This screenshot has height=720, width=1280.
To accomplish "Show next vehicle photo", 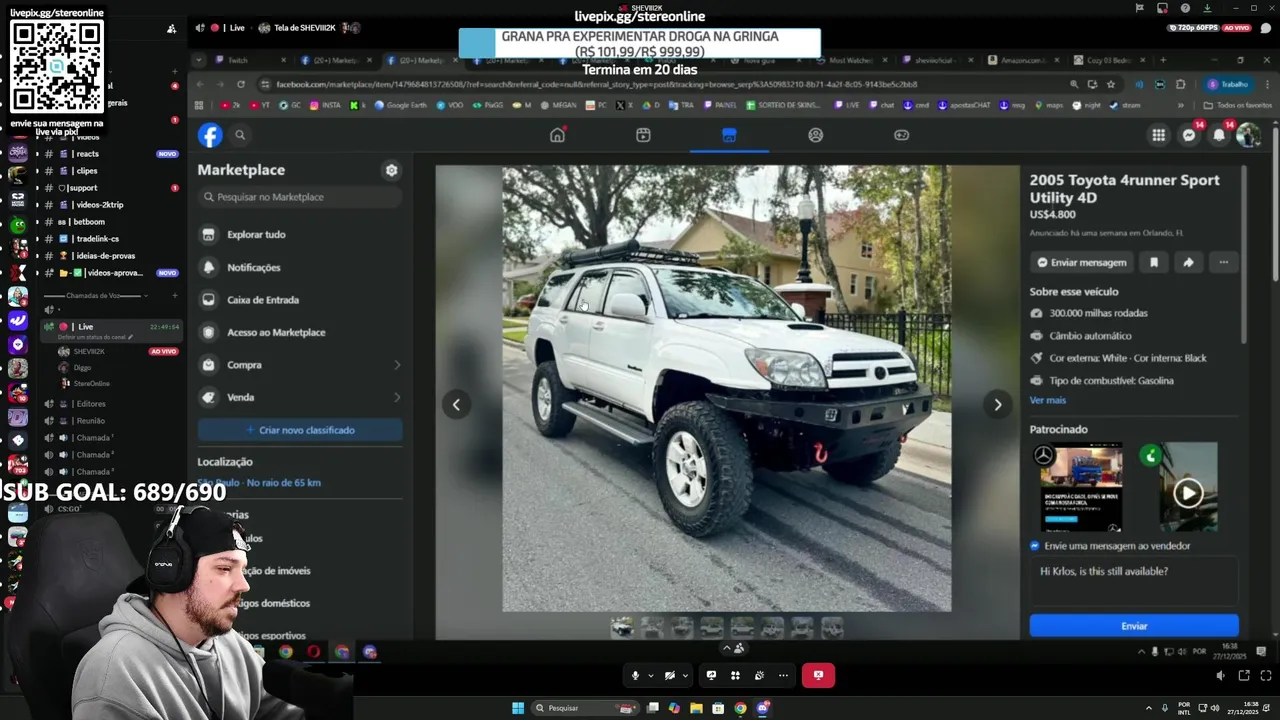I will click(x=997, y=404).
